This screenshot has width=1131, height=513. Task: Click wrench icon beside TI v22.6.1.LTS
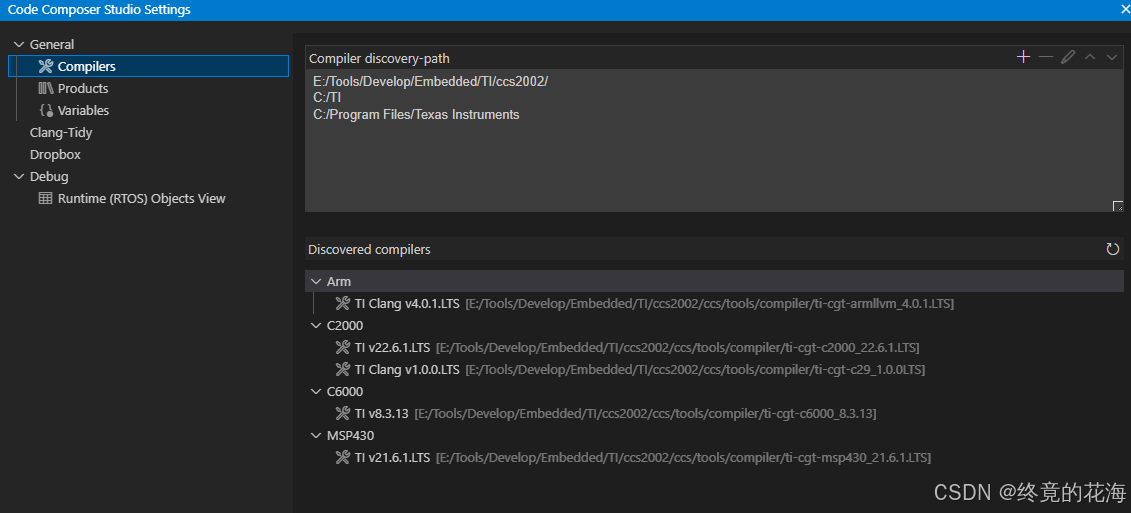click(343, 348)
